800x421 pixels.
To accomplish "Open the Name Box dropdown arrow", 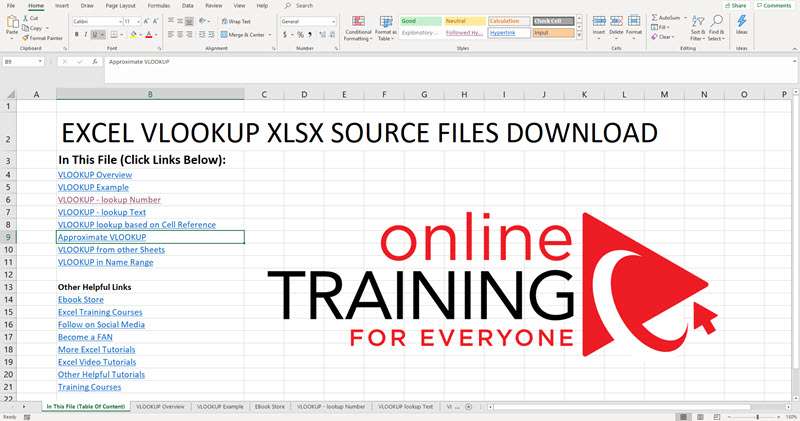I will 40,62.
